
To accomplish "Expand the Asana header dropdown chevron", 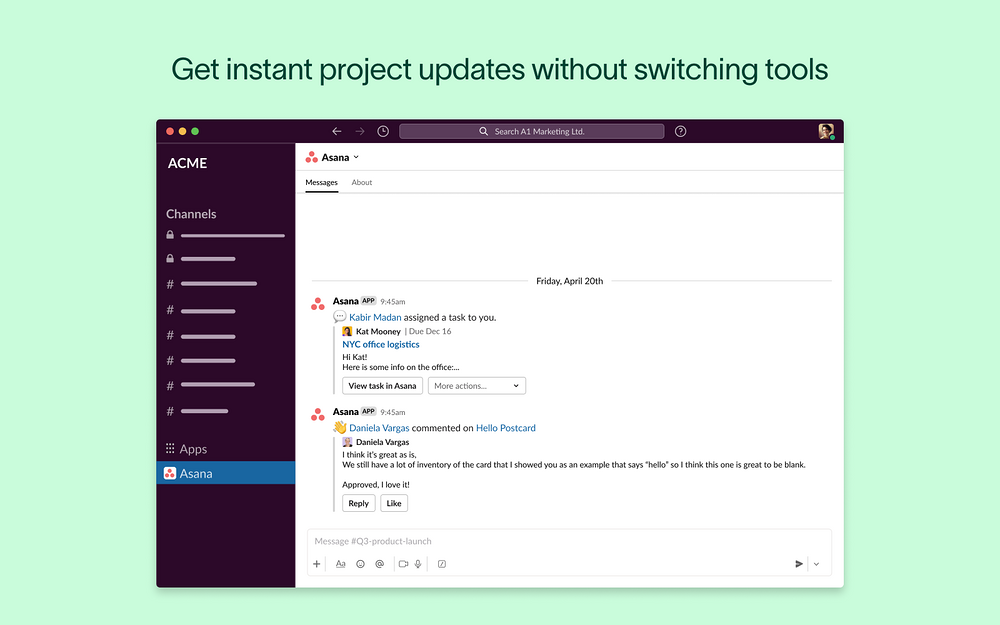I will point(356,158).
